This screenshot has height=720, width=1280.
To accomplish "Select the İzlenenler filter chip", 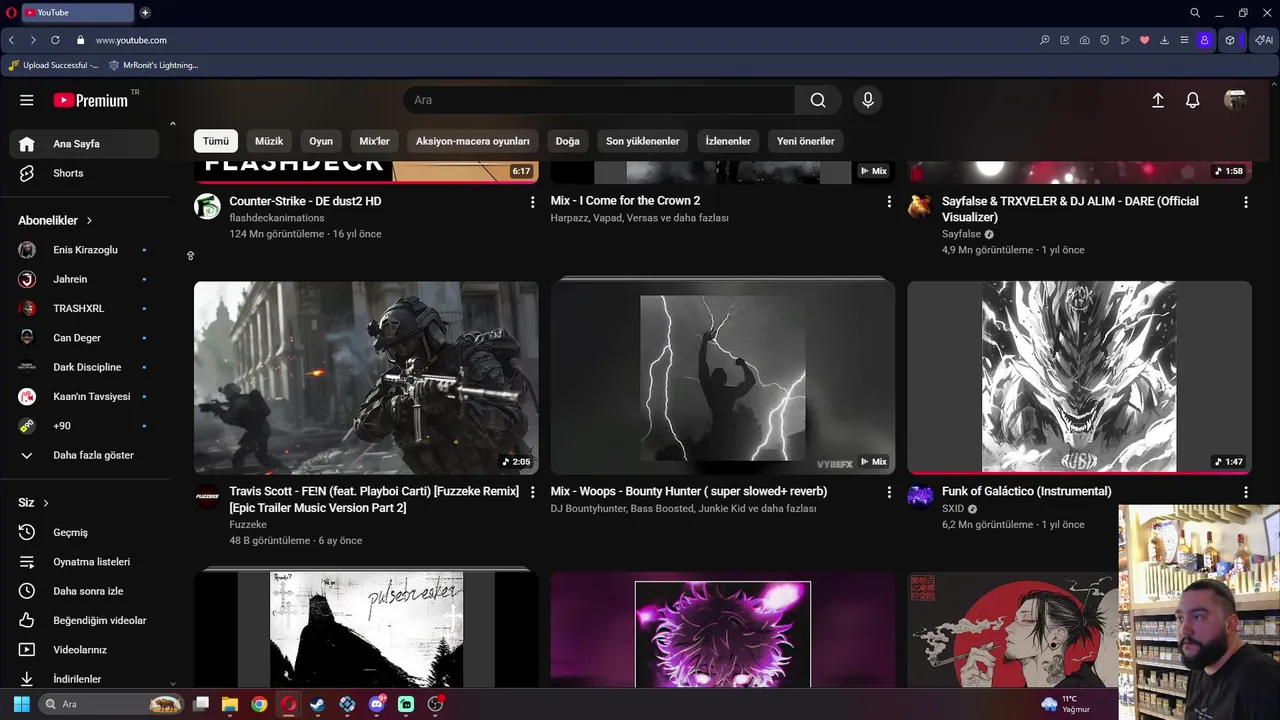I will coord(728,141).
